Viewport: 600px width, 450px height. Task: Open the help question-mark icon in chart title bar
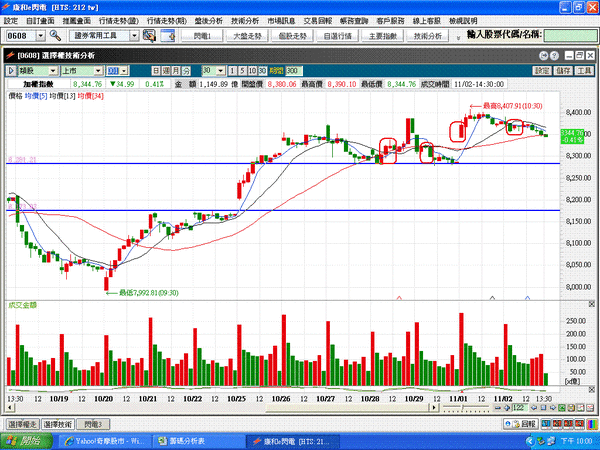click(x=554, y=56)
